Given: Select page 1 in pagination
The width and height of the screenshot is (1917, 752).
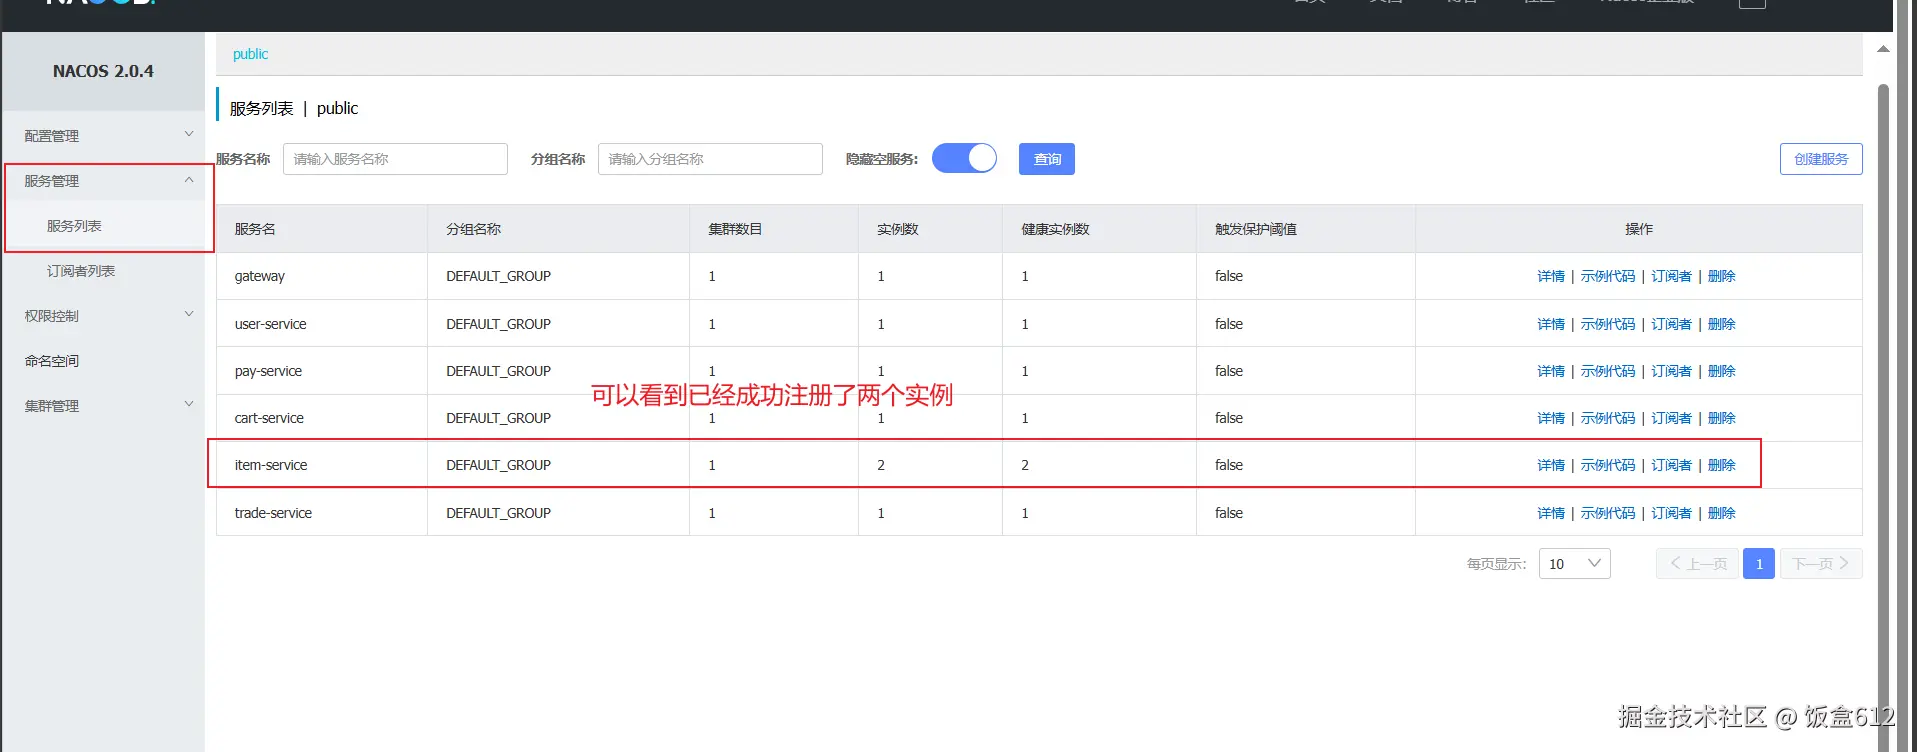Looking at the screenshot, I should tap(1759, 563).
